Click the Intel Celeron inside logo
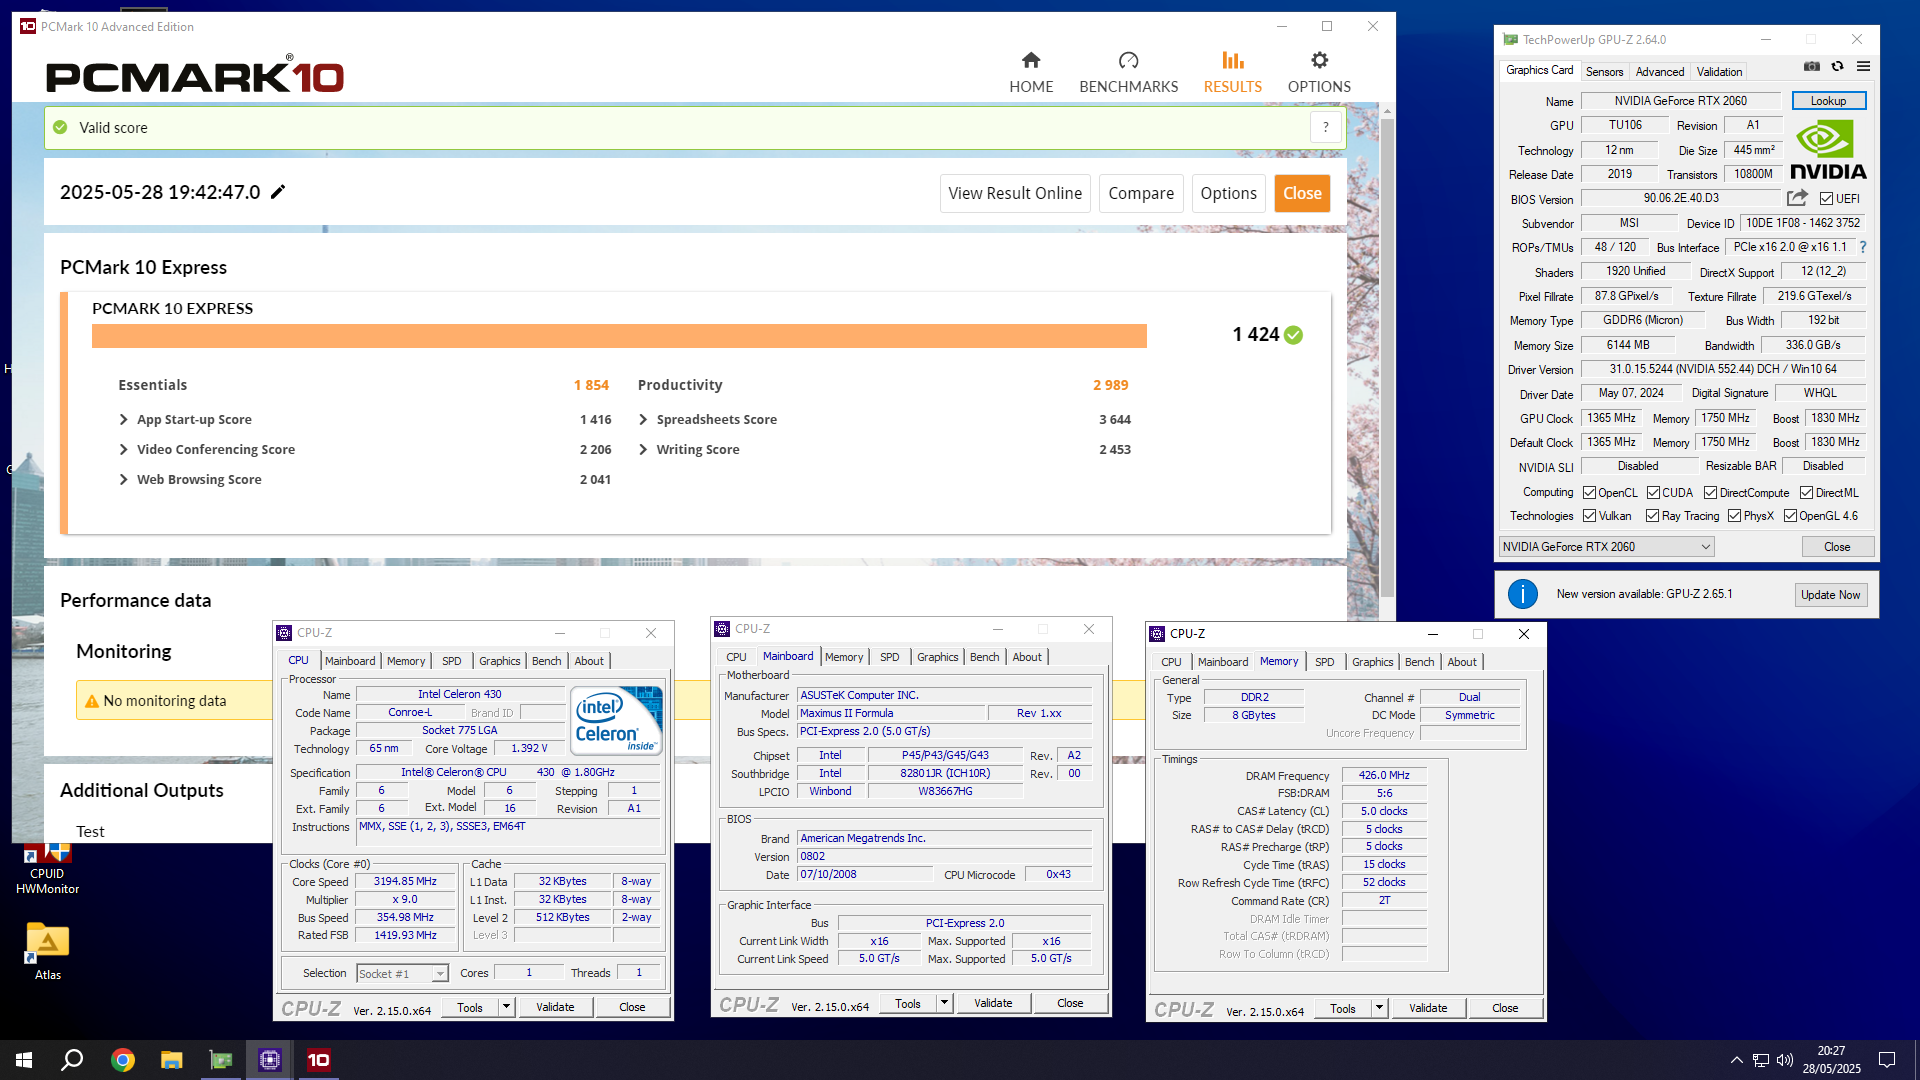 [x=616, y=720]
